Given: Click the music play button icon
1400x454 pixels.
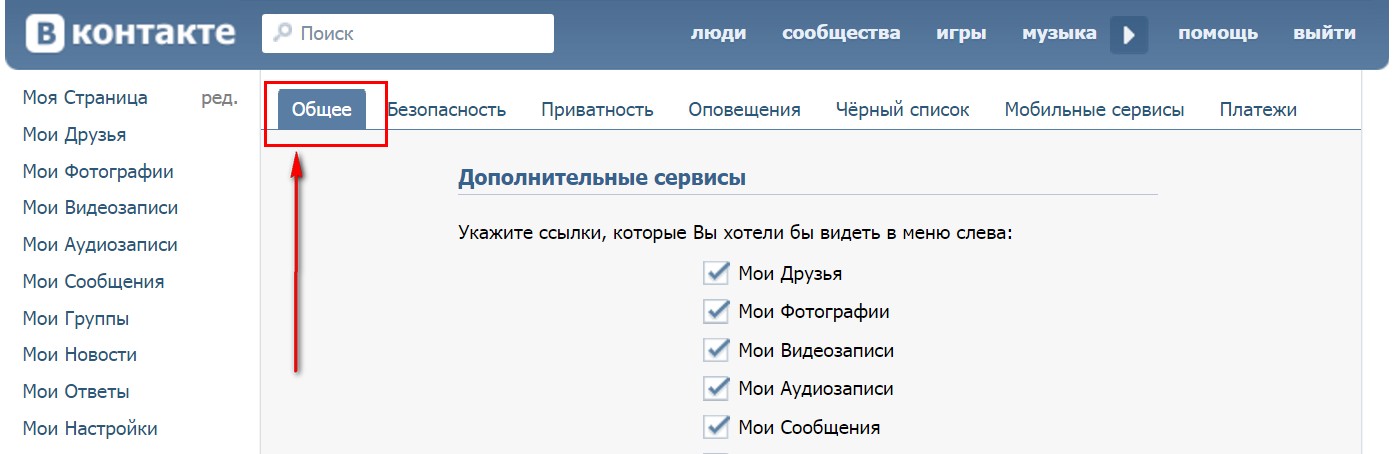Looking at the screenshot, I should coord(1129,35).
